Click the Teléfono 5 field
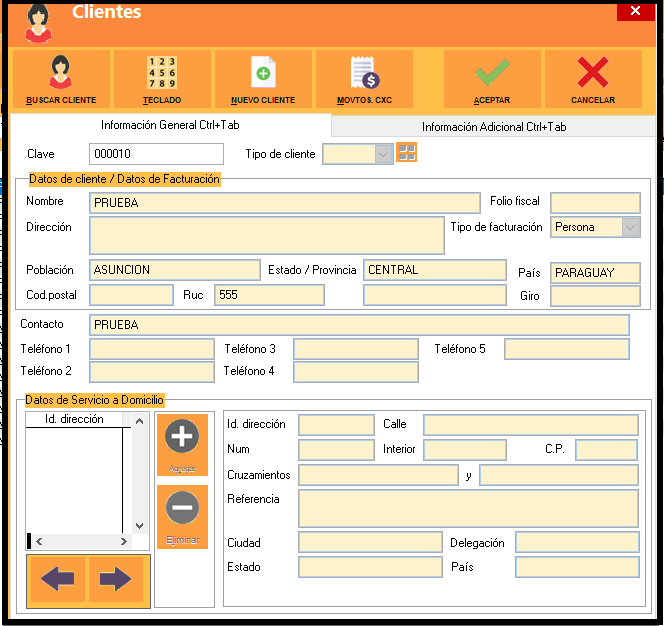The height and width of the screenshot is (626, 664). [567, 349]
